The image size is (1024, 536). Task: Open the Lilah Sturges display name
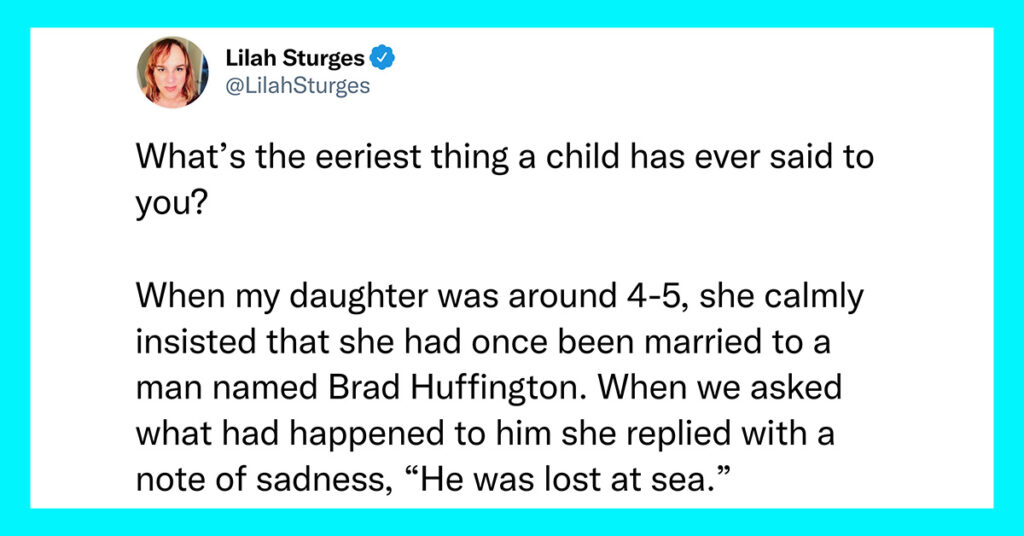click(295, 58)
